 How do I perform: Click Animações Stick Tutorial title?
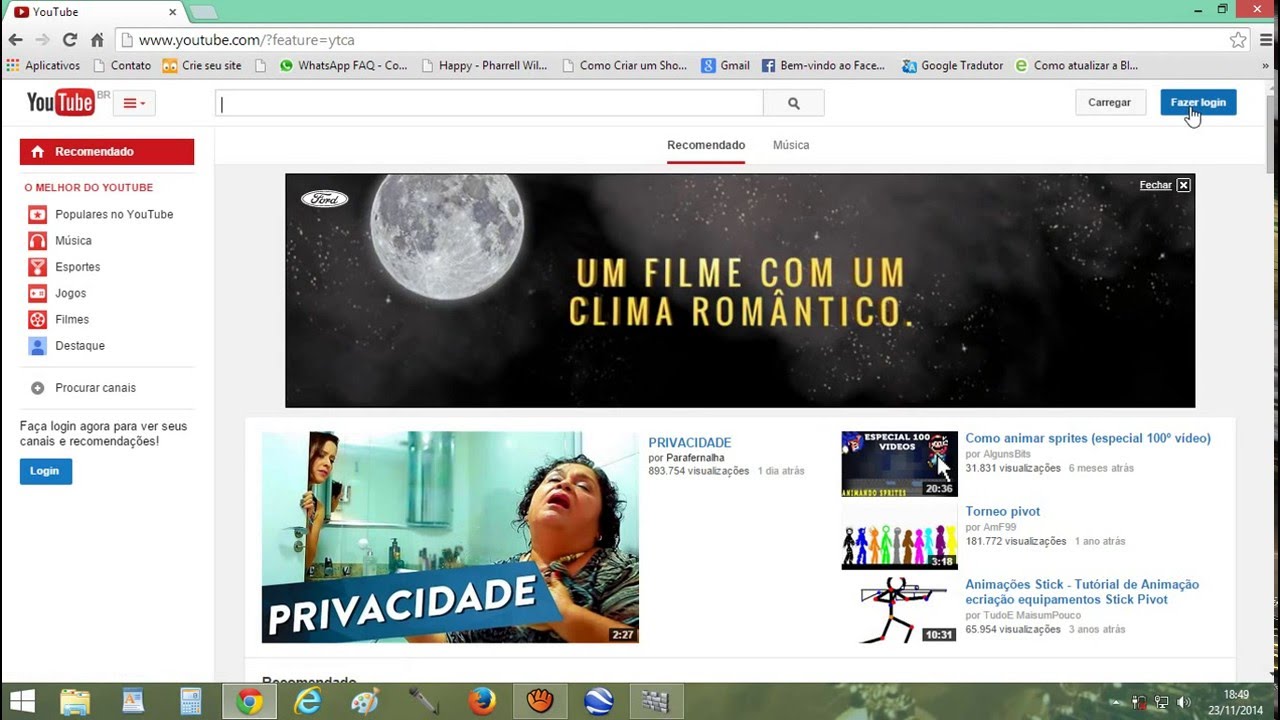coord(1082,592)
